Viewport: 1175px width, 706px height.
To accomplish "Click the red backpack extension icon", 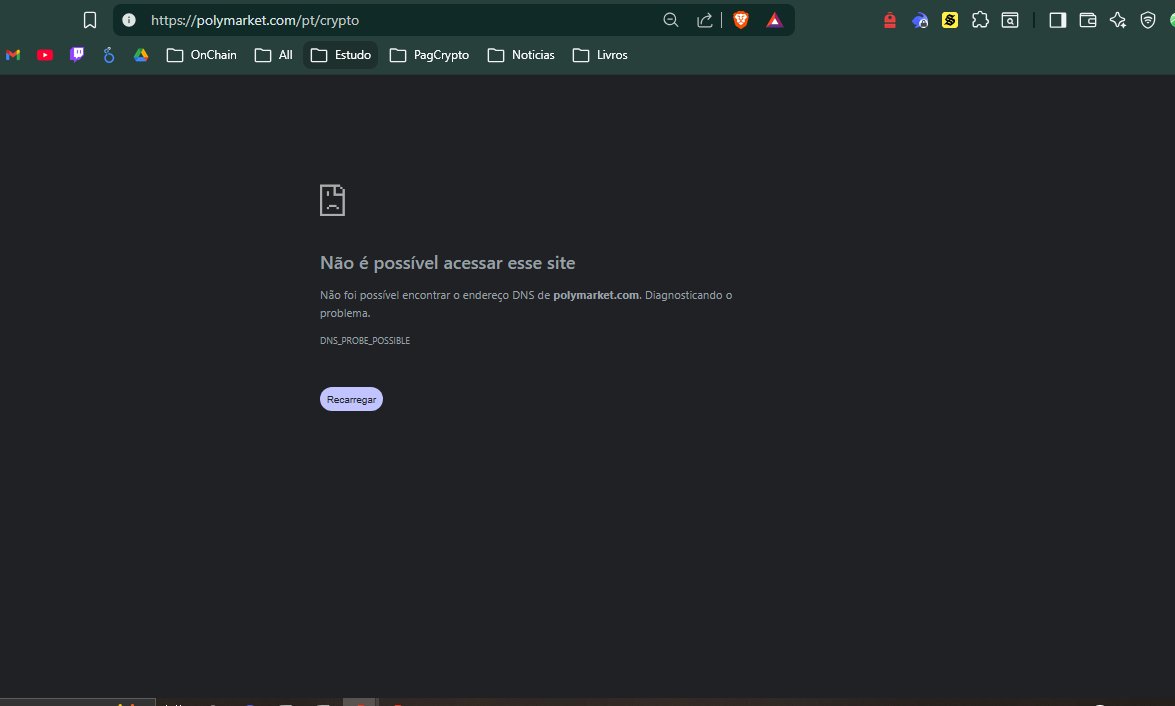I will pyautogui.click(x=889, y=20).
